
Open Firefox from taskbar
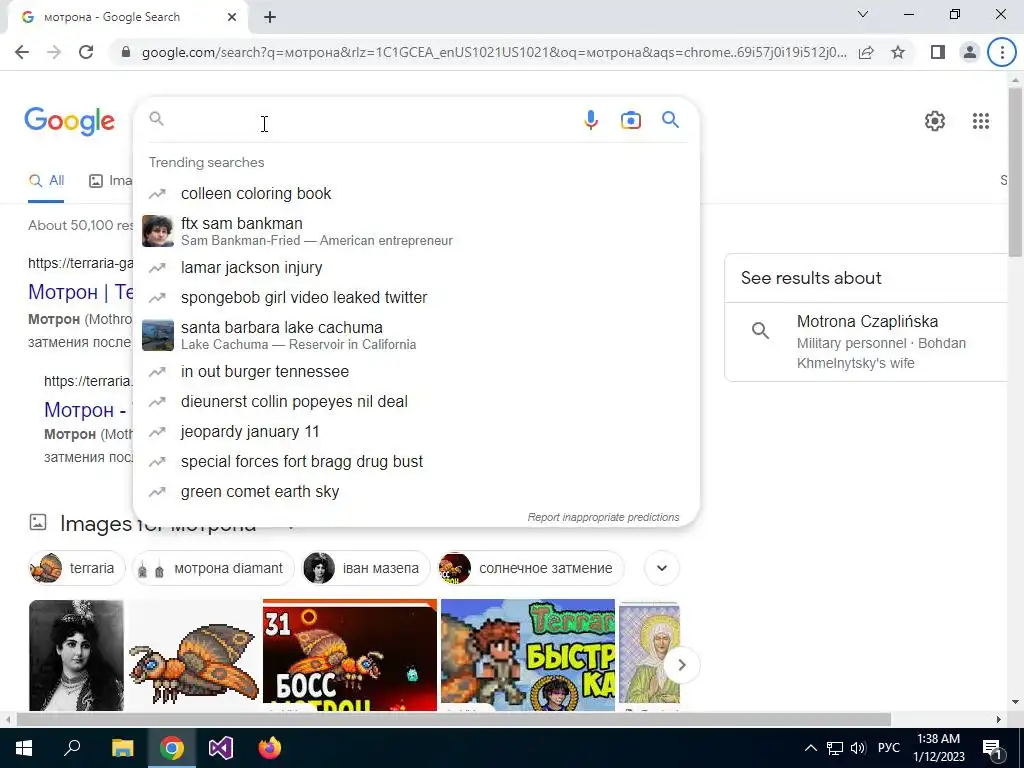pyautogui.click(x=269, y=748)
